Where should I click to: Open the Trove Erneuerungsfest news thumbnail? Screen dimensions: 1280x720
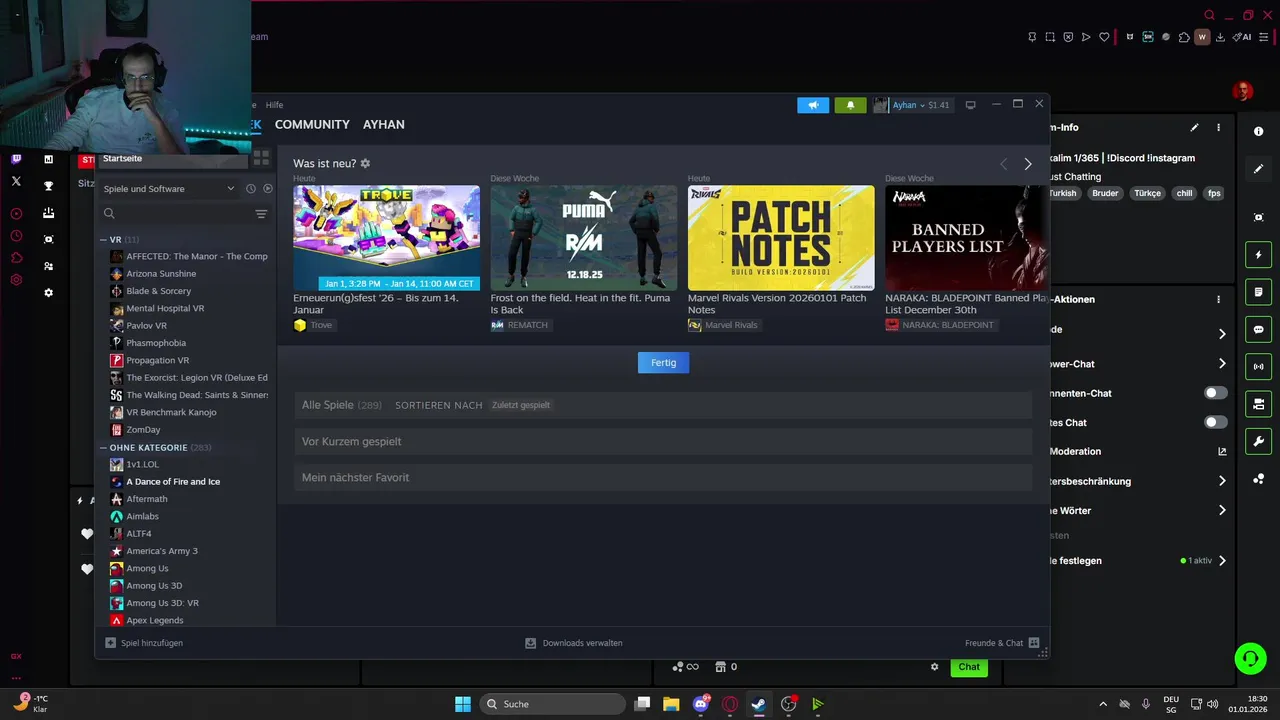click(386, 238)
